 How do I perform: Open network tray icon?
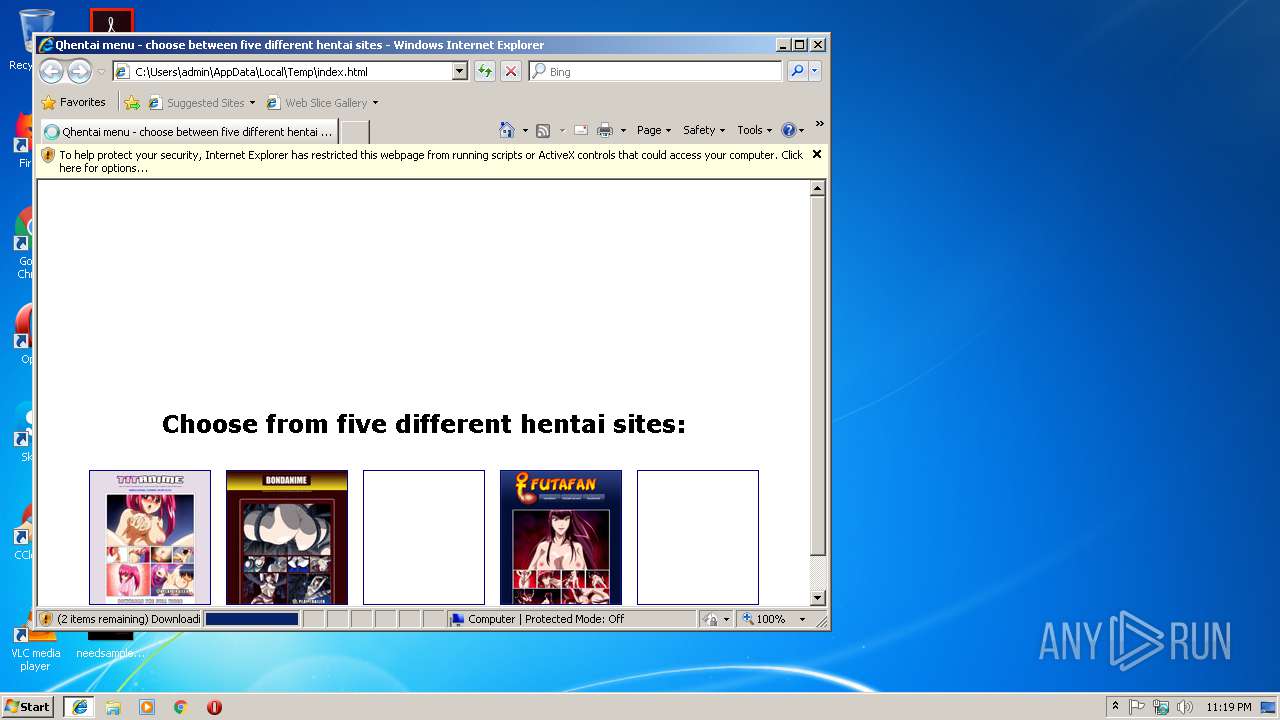1161,707
